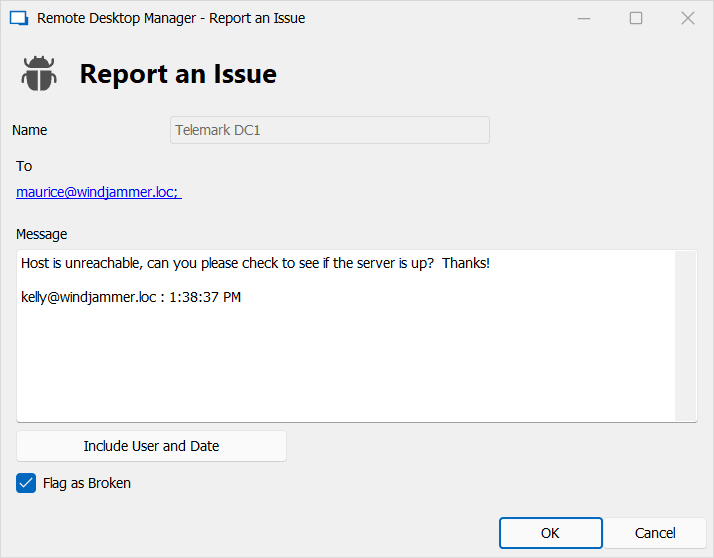Click the 'Name' field label
The image size is (714, 558).
tap(30, 130)
